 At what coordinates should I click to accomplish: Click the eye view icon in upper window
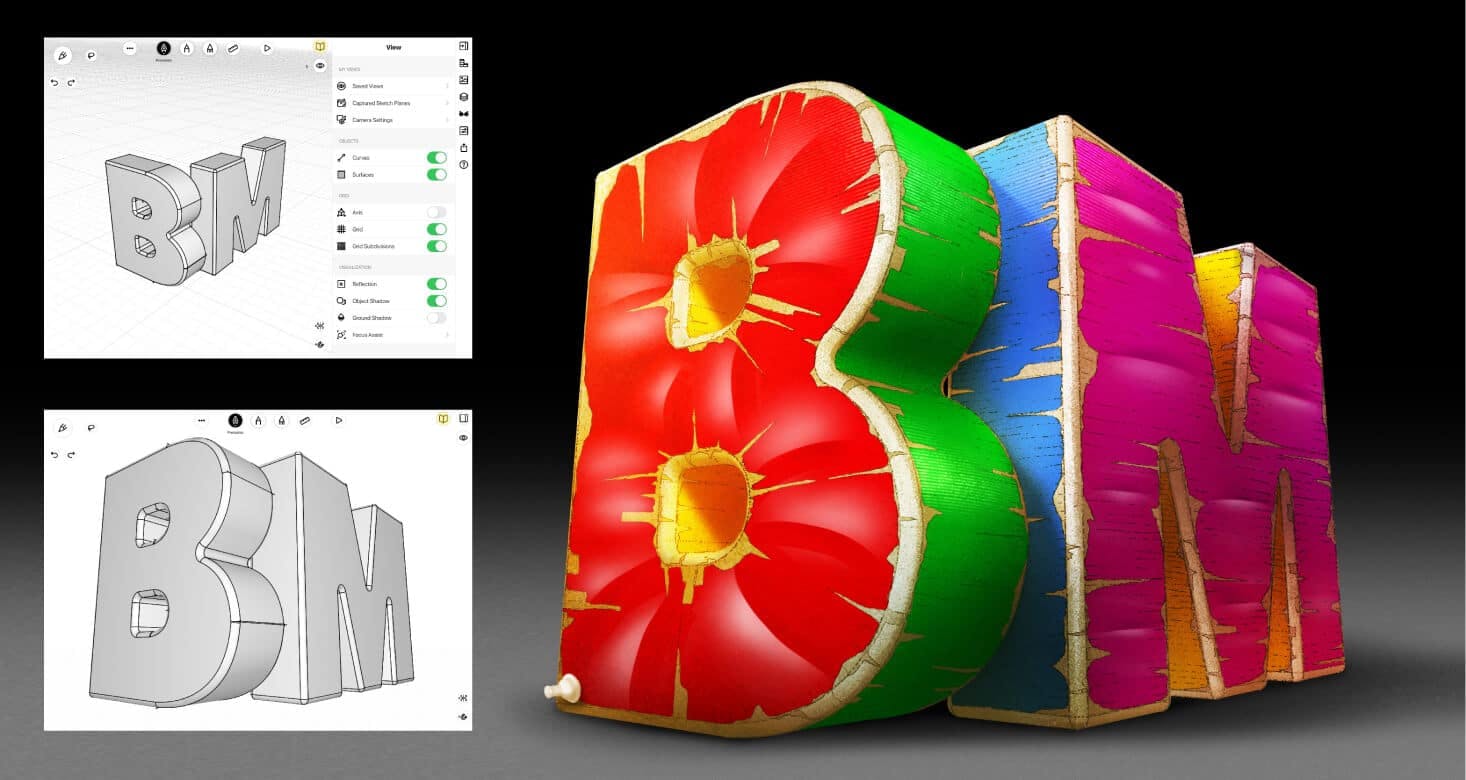tap(320, 65)
